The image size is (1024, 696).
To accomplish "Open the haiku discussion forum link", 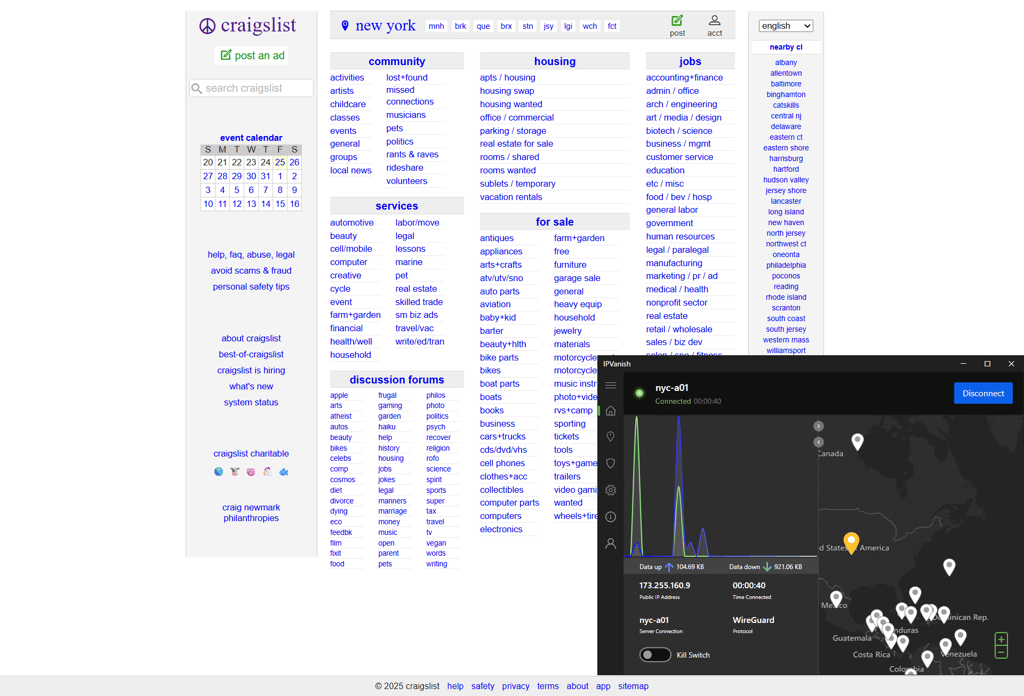I will pyautogui.click(x=387, y=427).
